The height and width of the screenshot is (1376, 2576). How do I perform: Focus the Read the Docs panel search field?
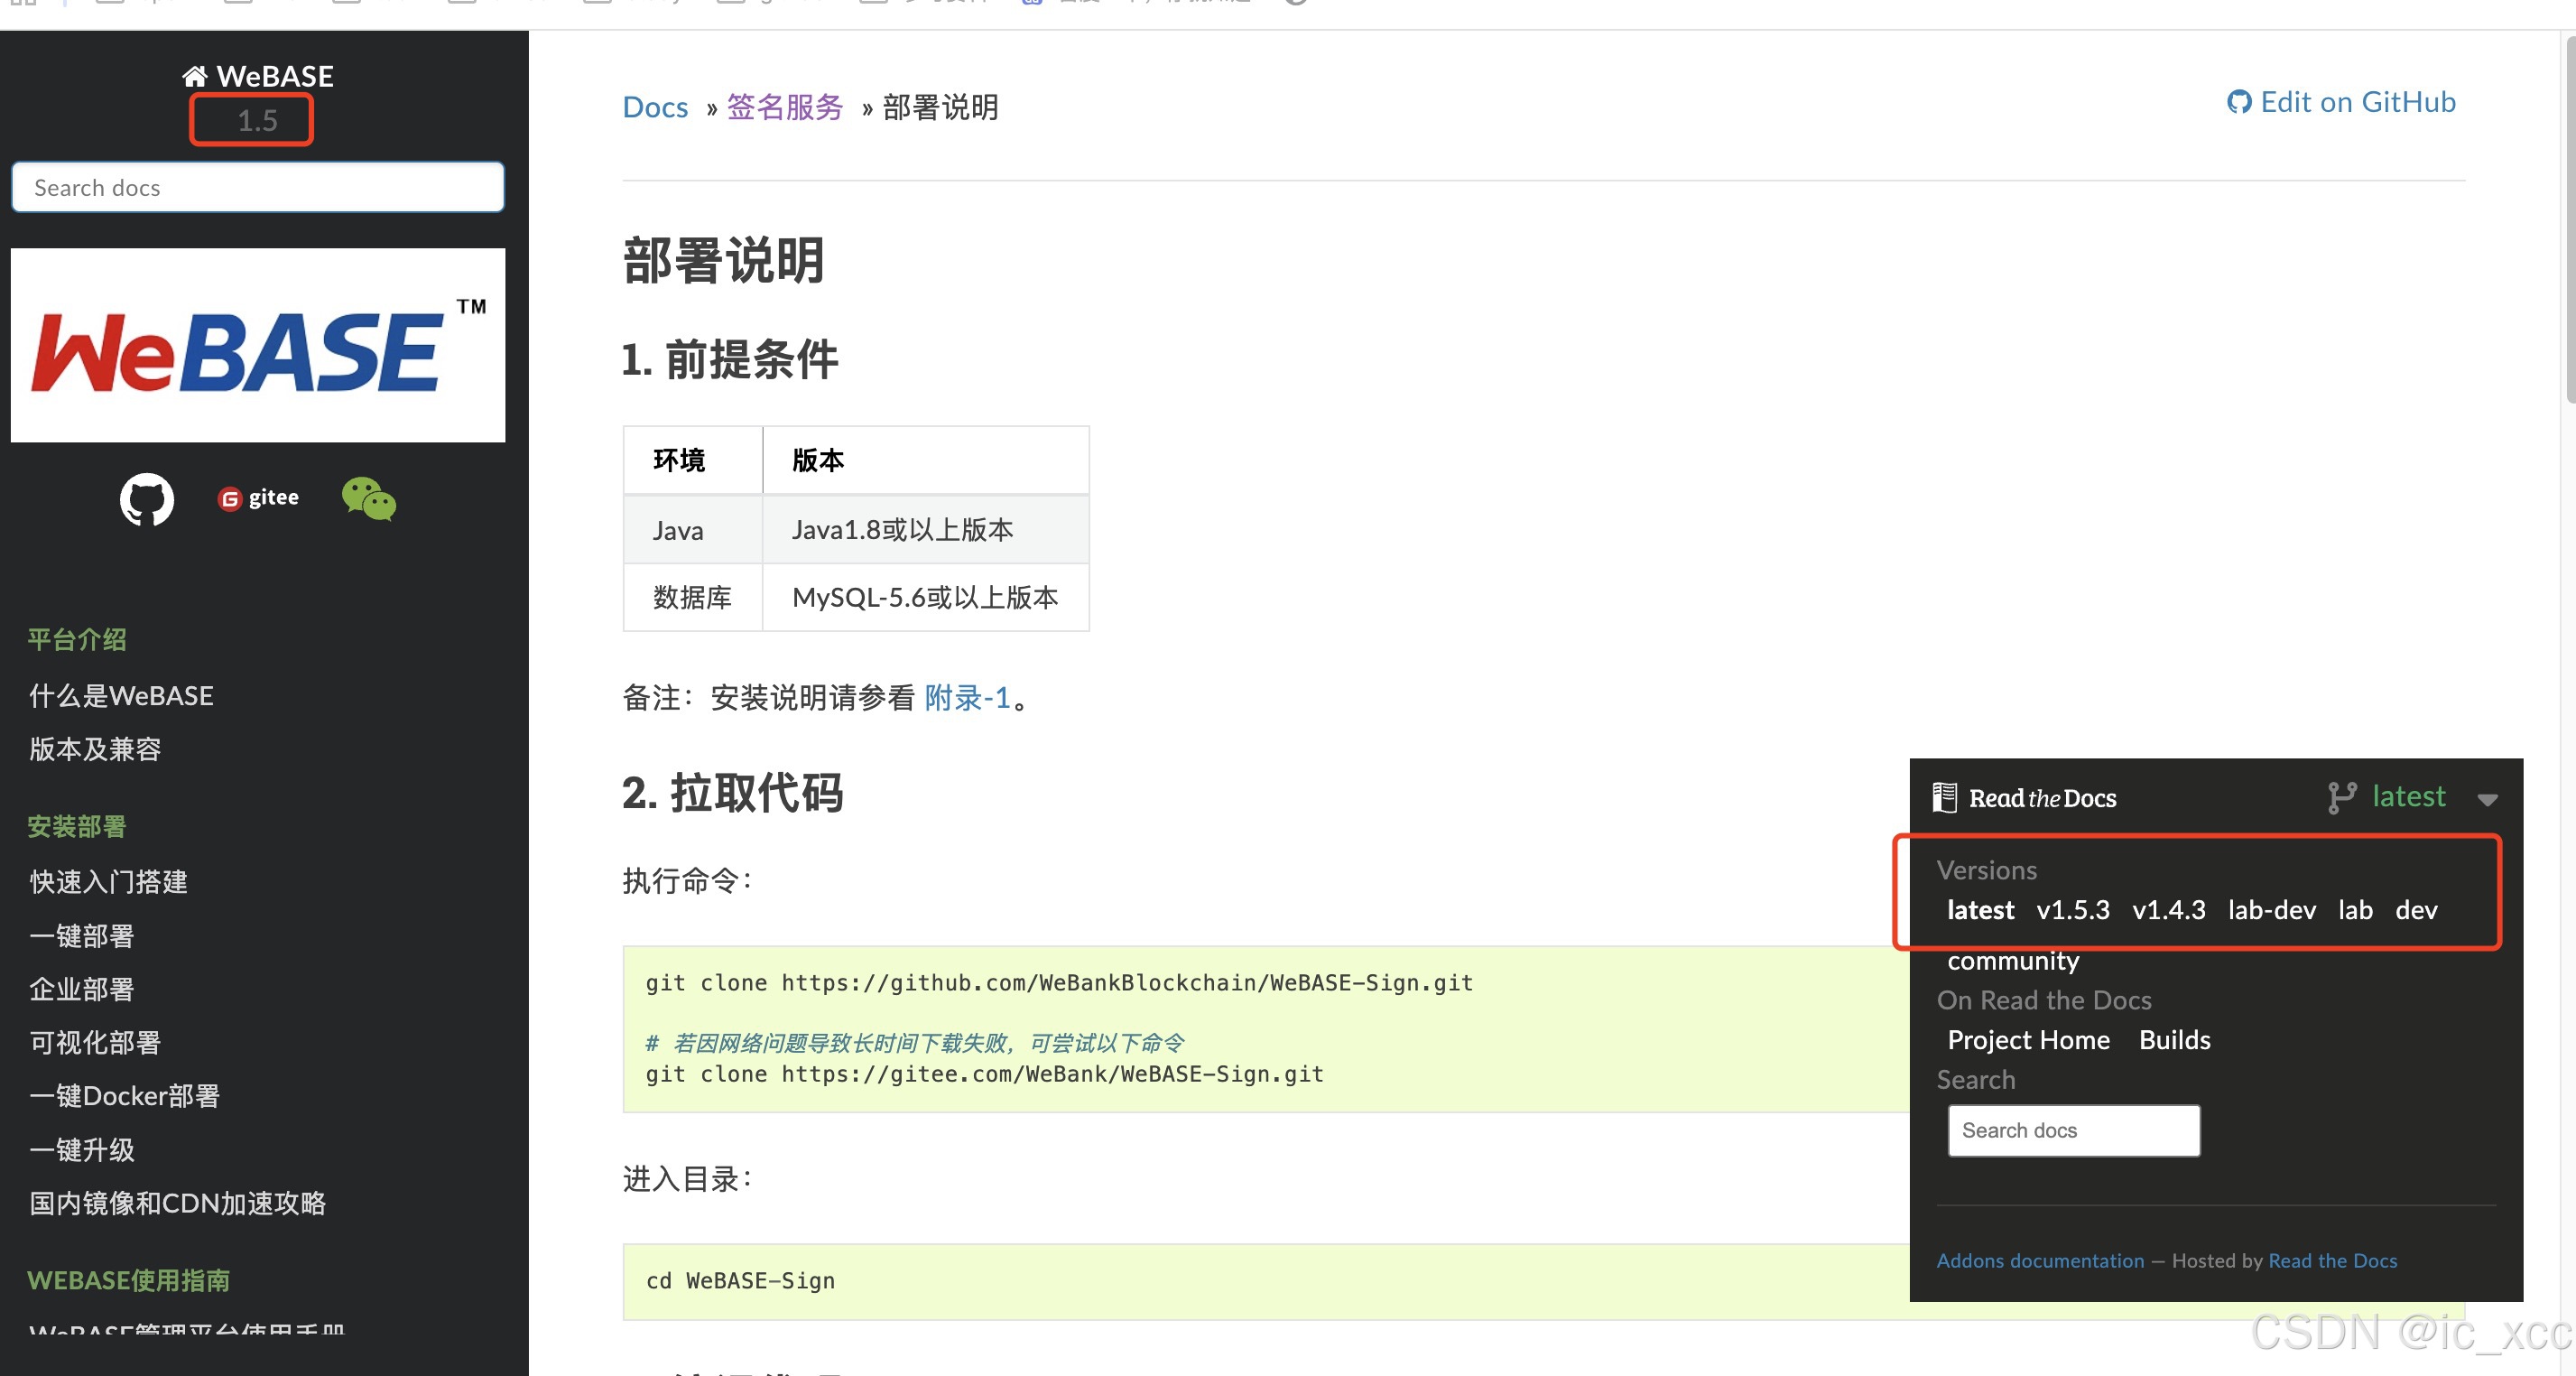(x=2073, y=1130)
